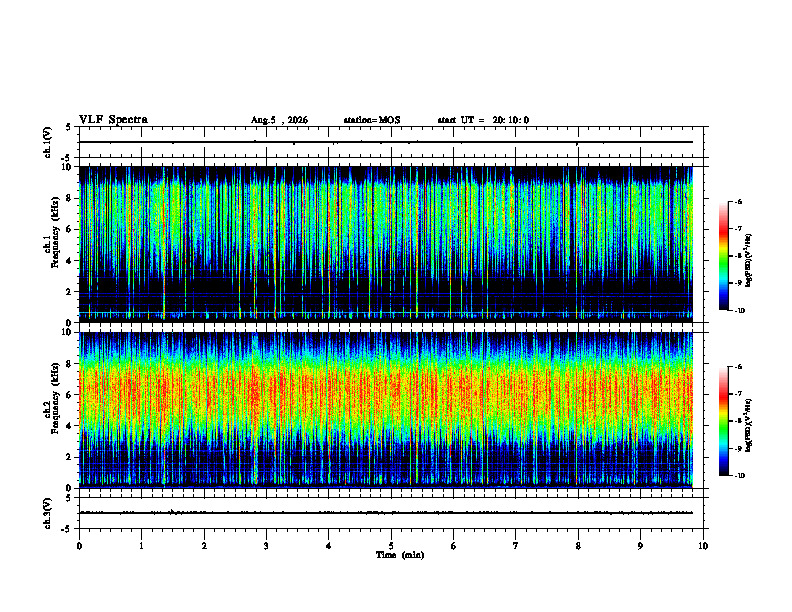Click the ch.2 spectrogram panel
The height and width of the screenshot is (612, 792).
(386, 410)
